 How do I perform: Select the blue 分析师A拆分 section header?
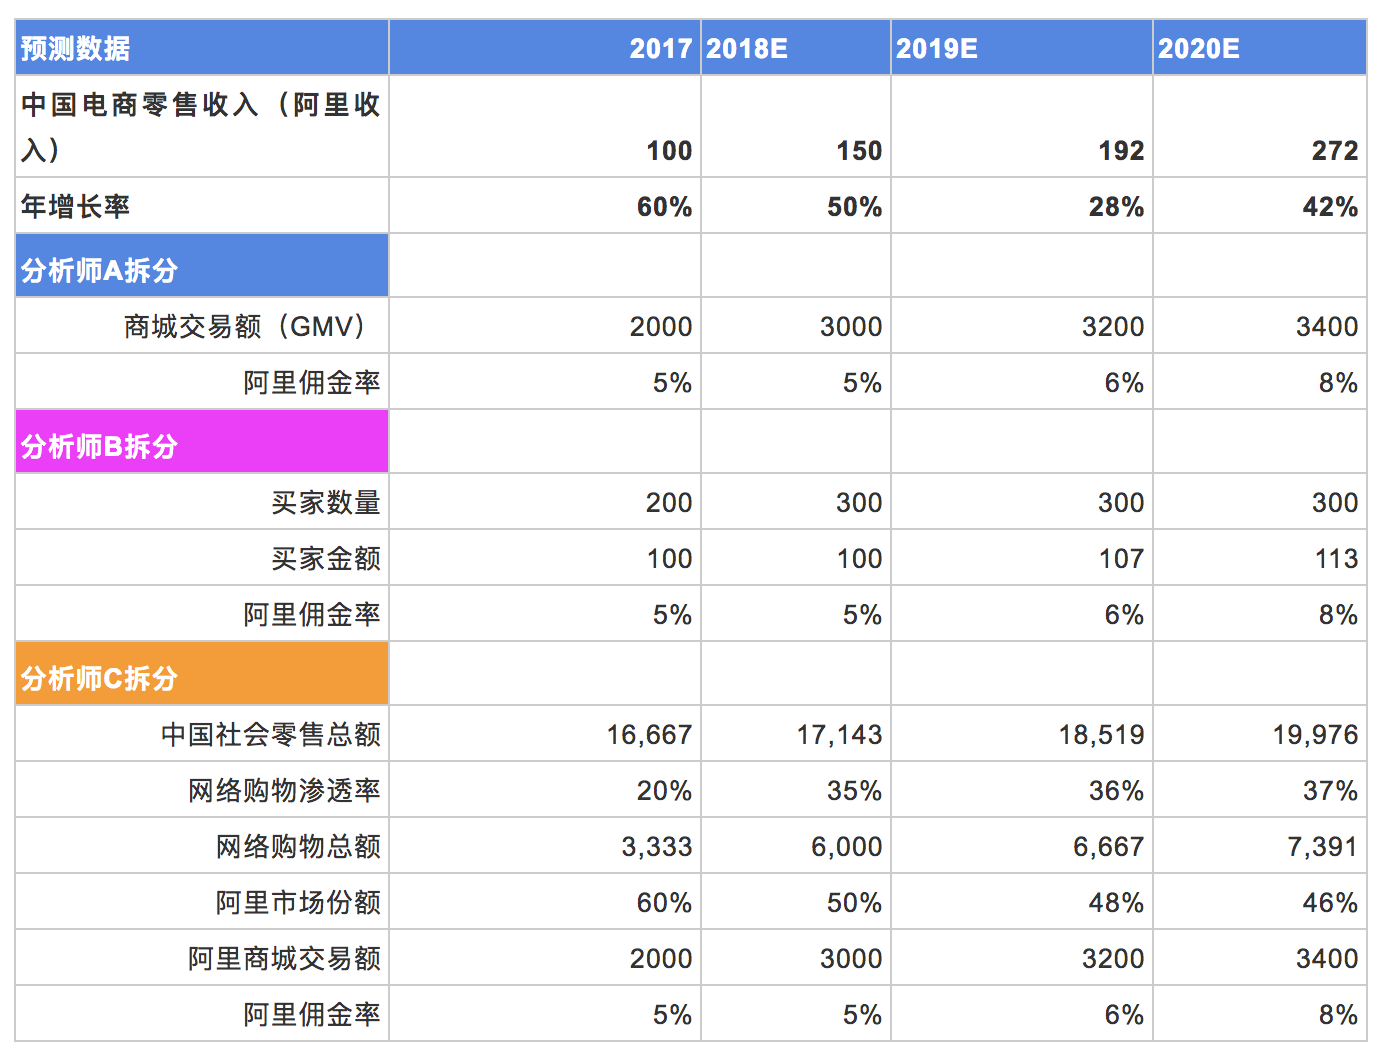pyautogui.click(x=202, y=266)
